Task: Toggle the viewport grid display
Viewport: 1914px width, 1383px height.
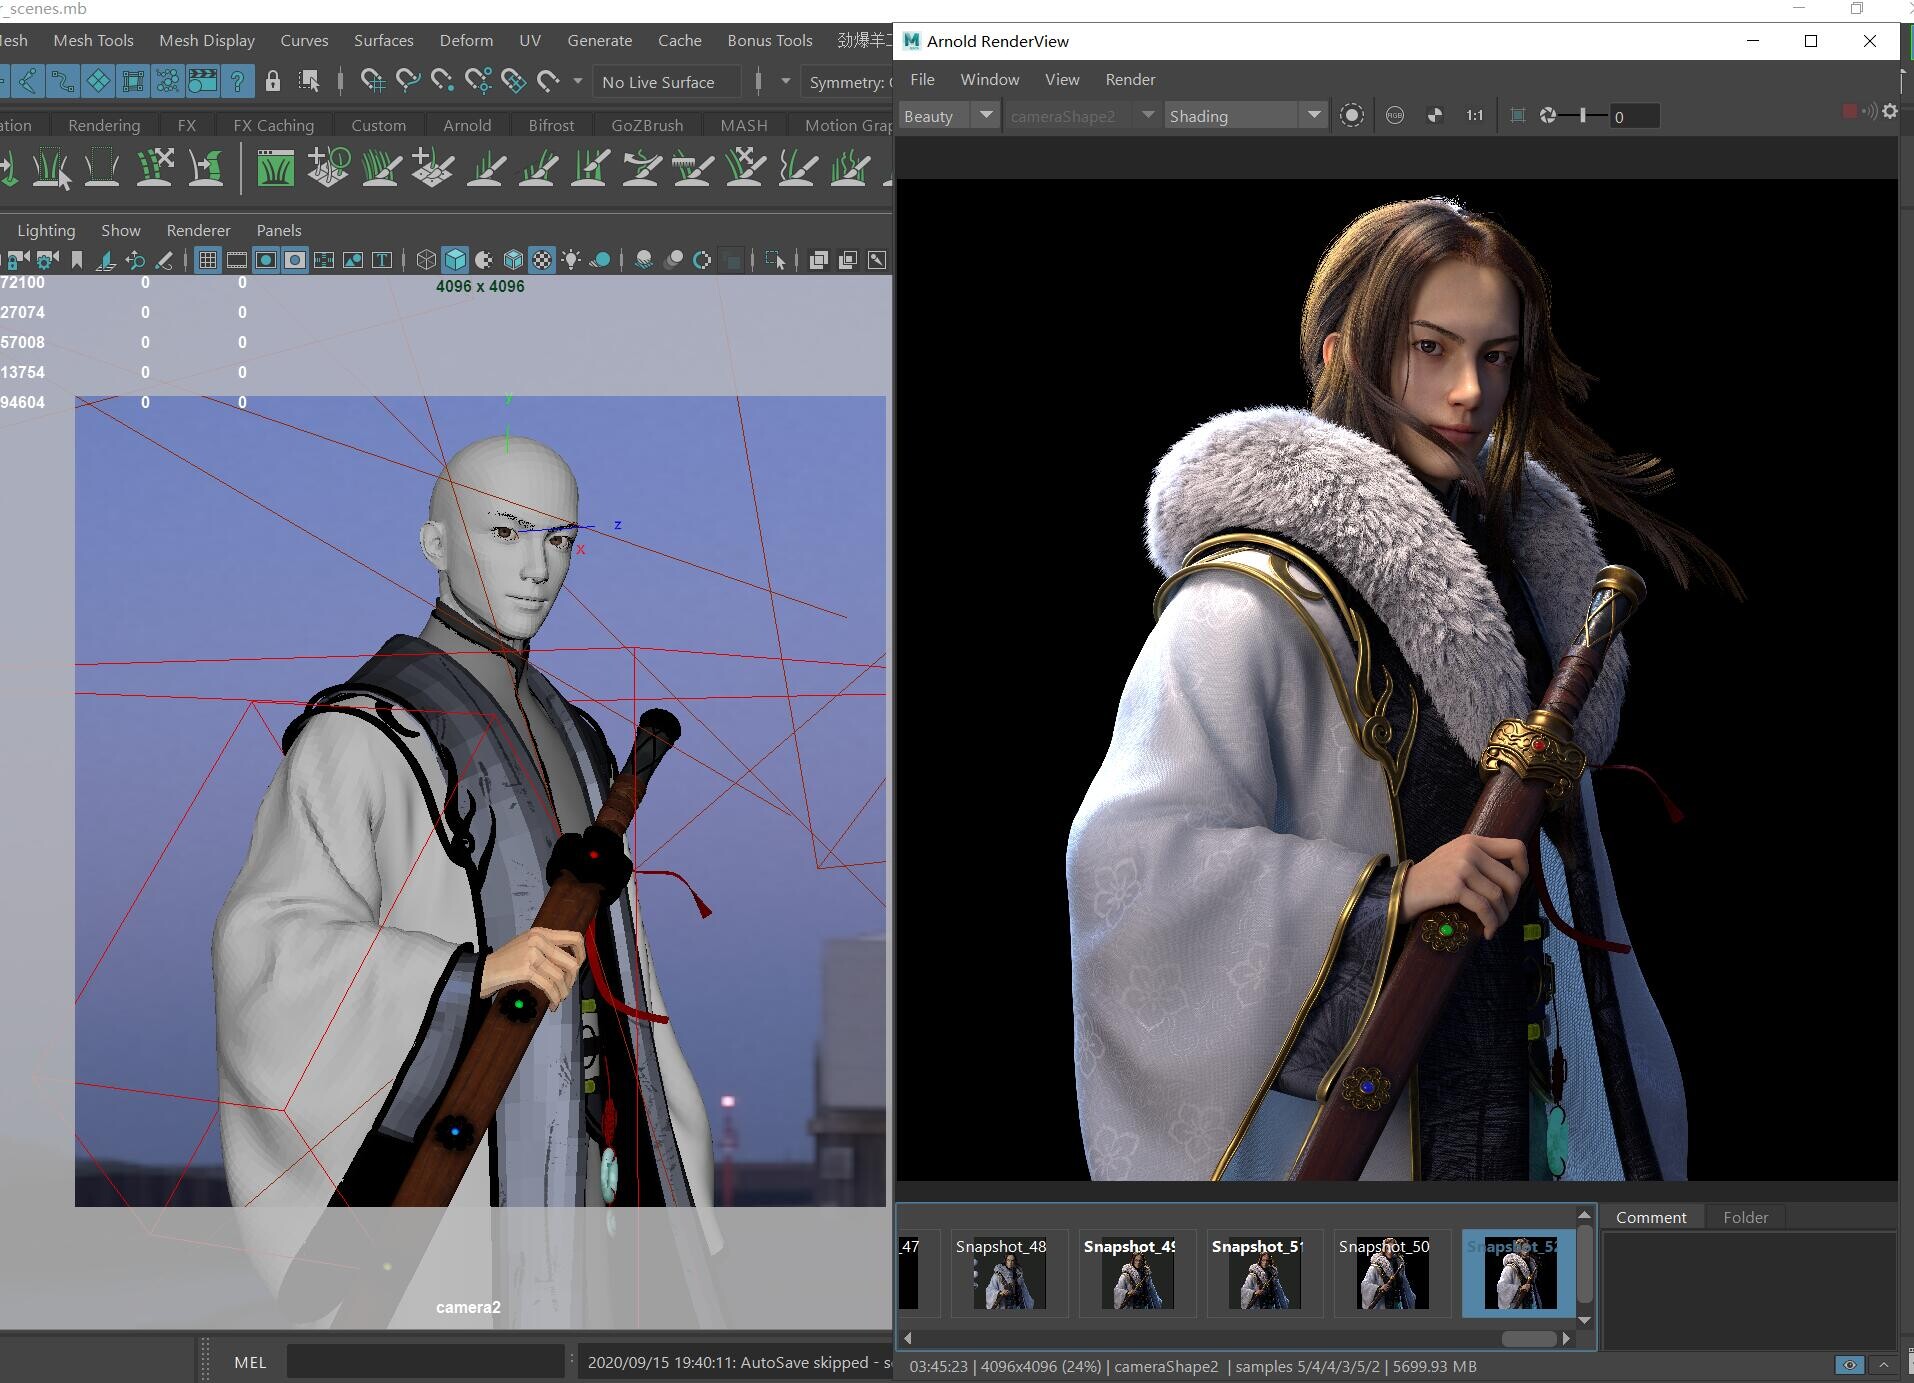Action: point(207,260)
